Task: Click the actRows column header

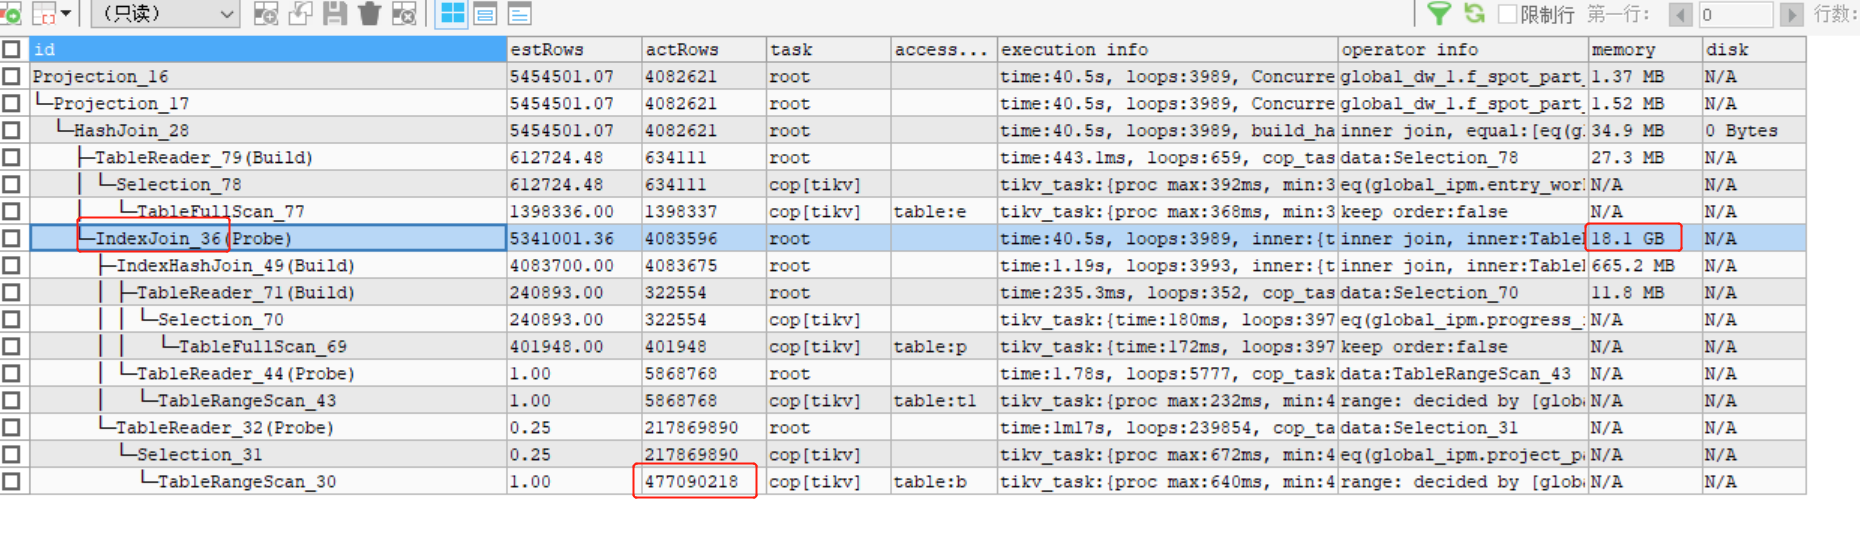Action: click(x=703, y=49)
